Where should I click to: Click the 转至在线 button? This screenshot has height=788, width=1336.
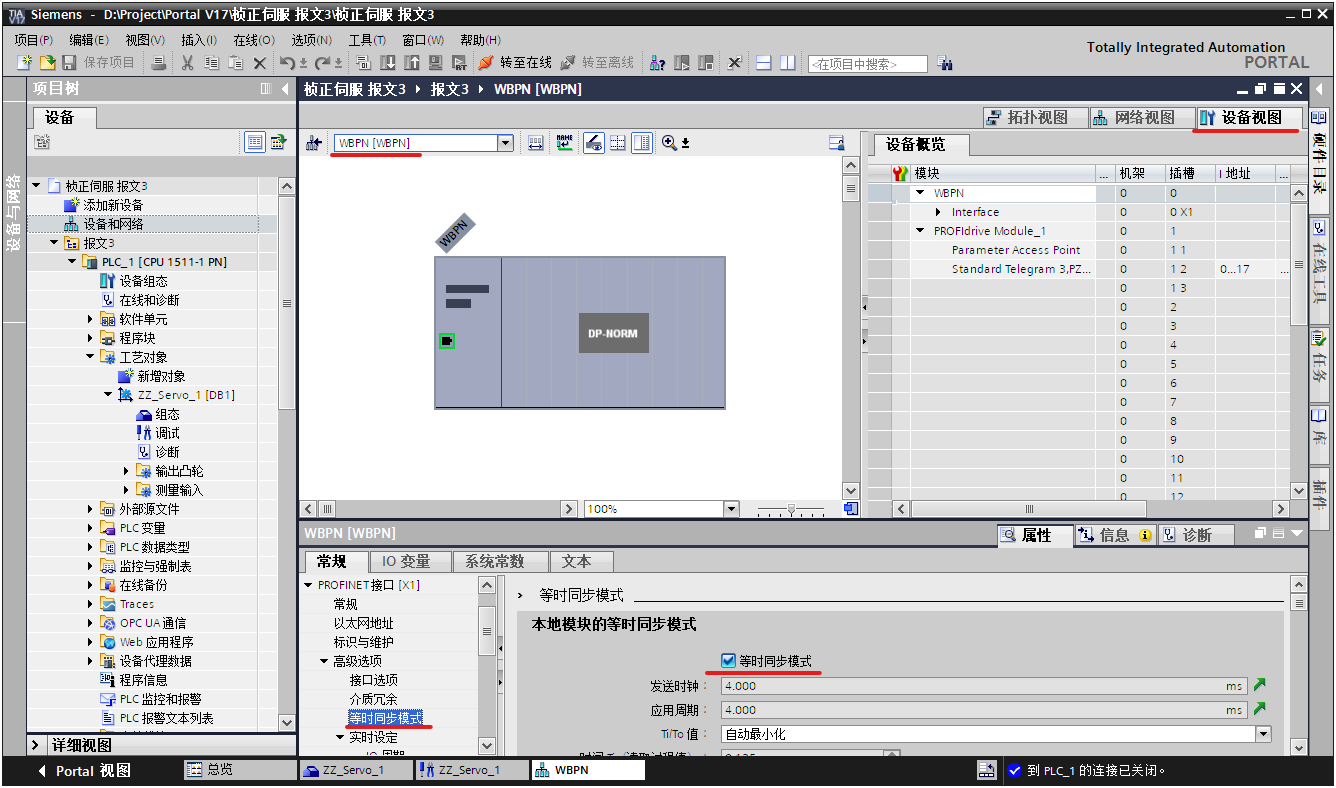[x=515, y=63]
